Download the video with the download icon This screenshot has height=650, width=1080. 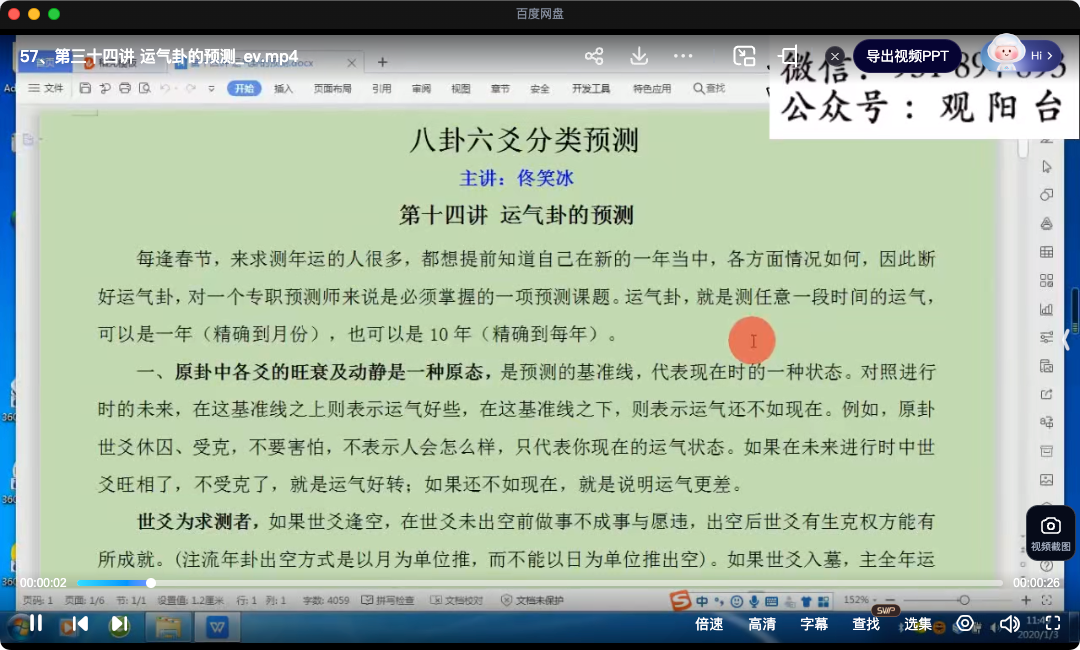(639, 56)
